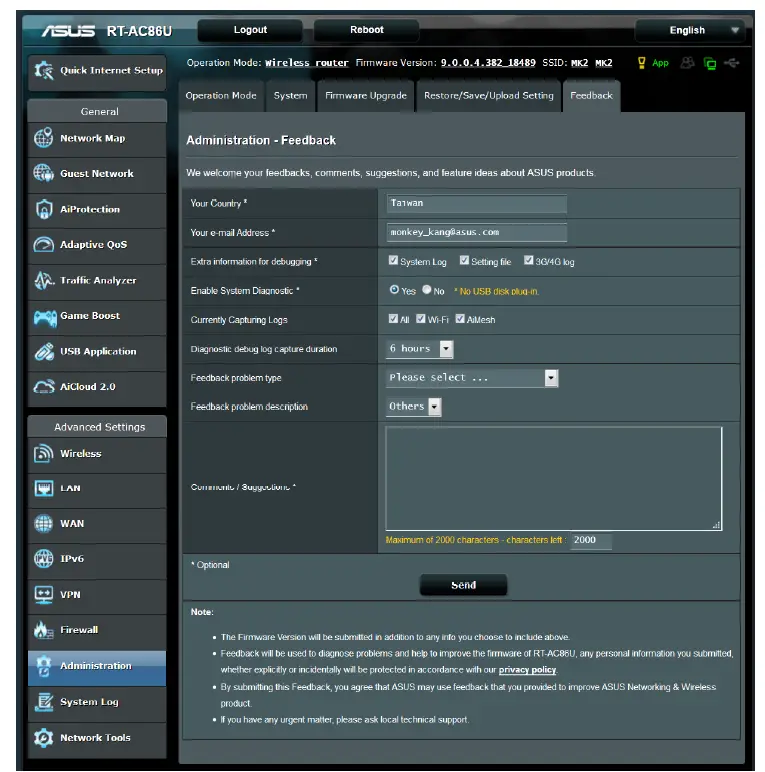The width and height of the screenshot is (765, 772).
Task: Open Guest Network icon in sidebar
Action: pos(43,173)
